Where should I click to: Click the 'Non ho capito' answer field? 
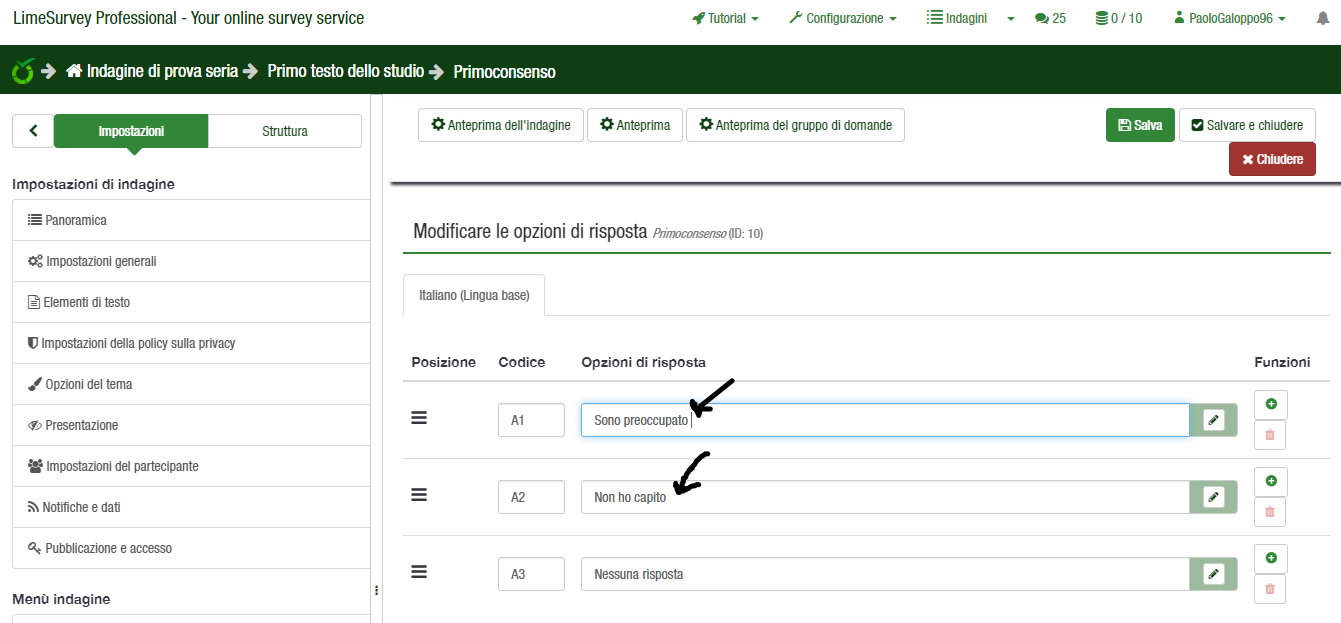pos(884,497)
